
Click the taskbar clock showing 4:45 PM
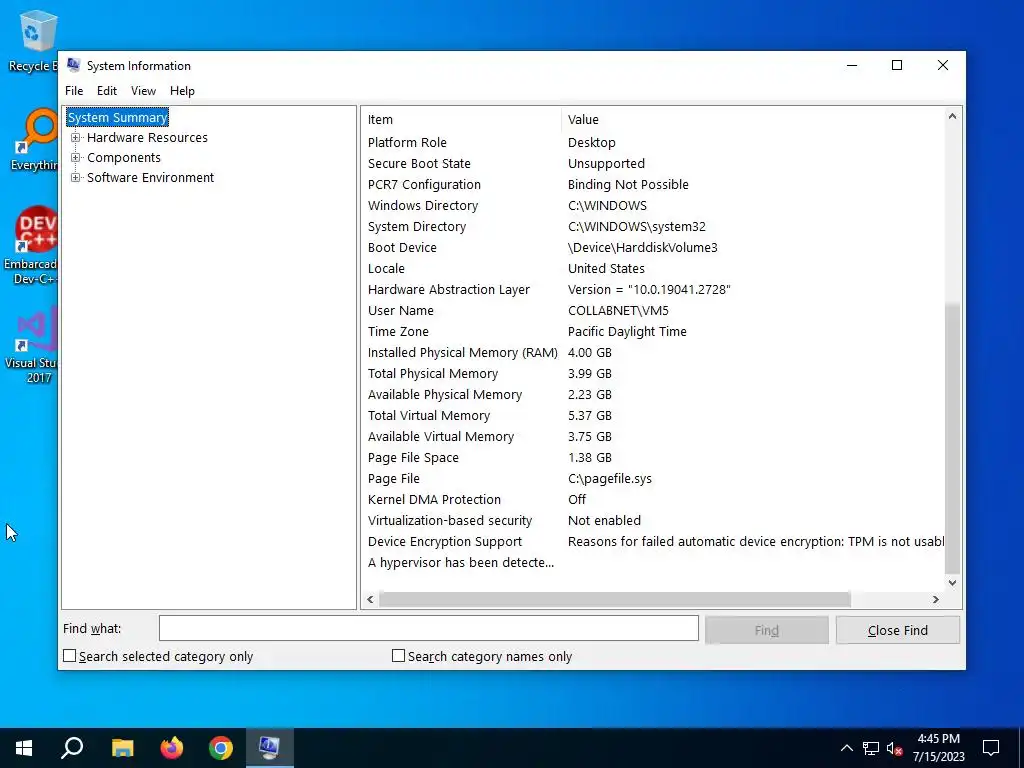click(938, 748)
